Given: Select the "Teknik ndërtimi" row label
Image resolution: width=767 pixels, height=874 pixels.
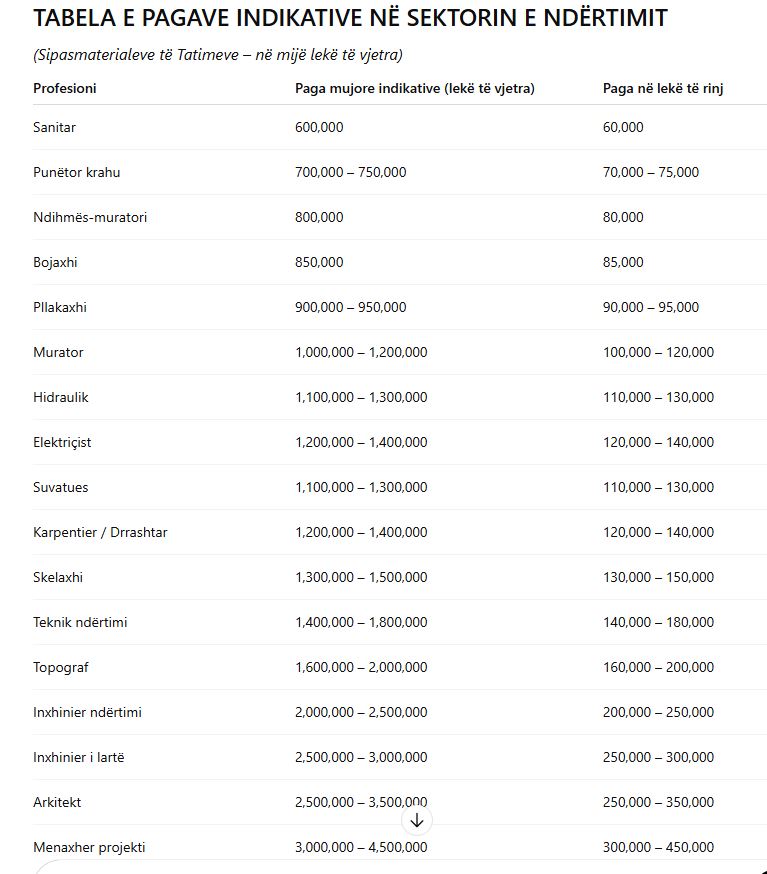Looking at the screenshot, I should tap(80, 622).
